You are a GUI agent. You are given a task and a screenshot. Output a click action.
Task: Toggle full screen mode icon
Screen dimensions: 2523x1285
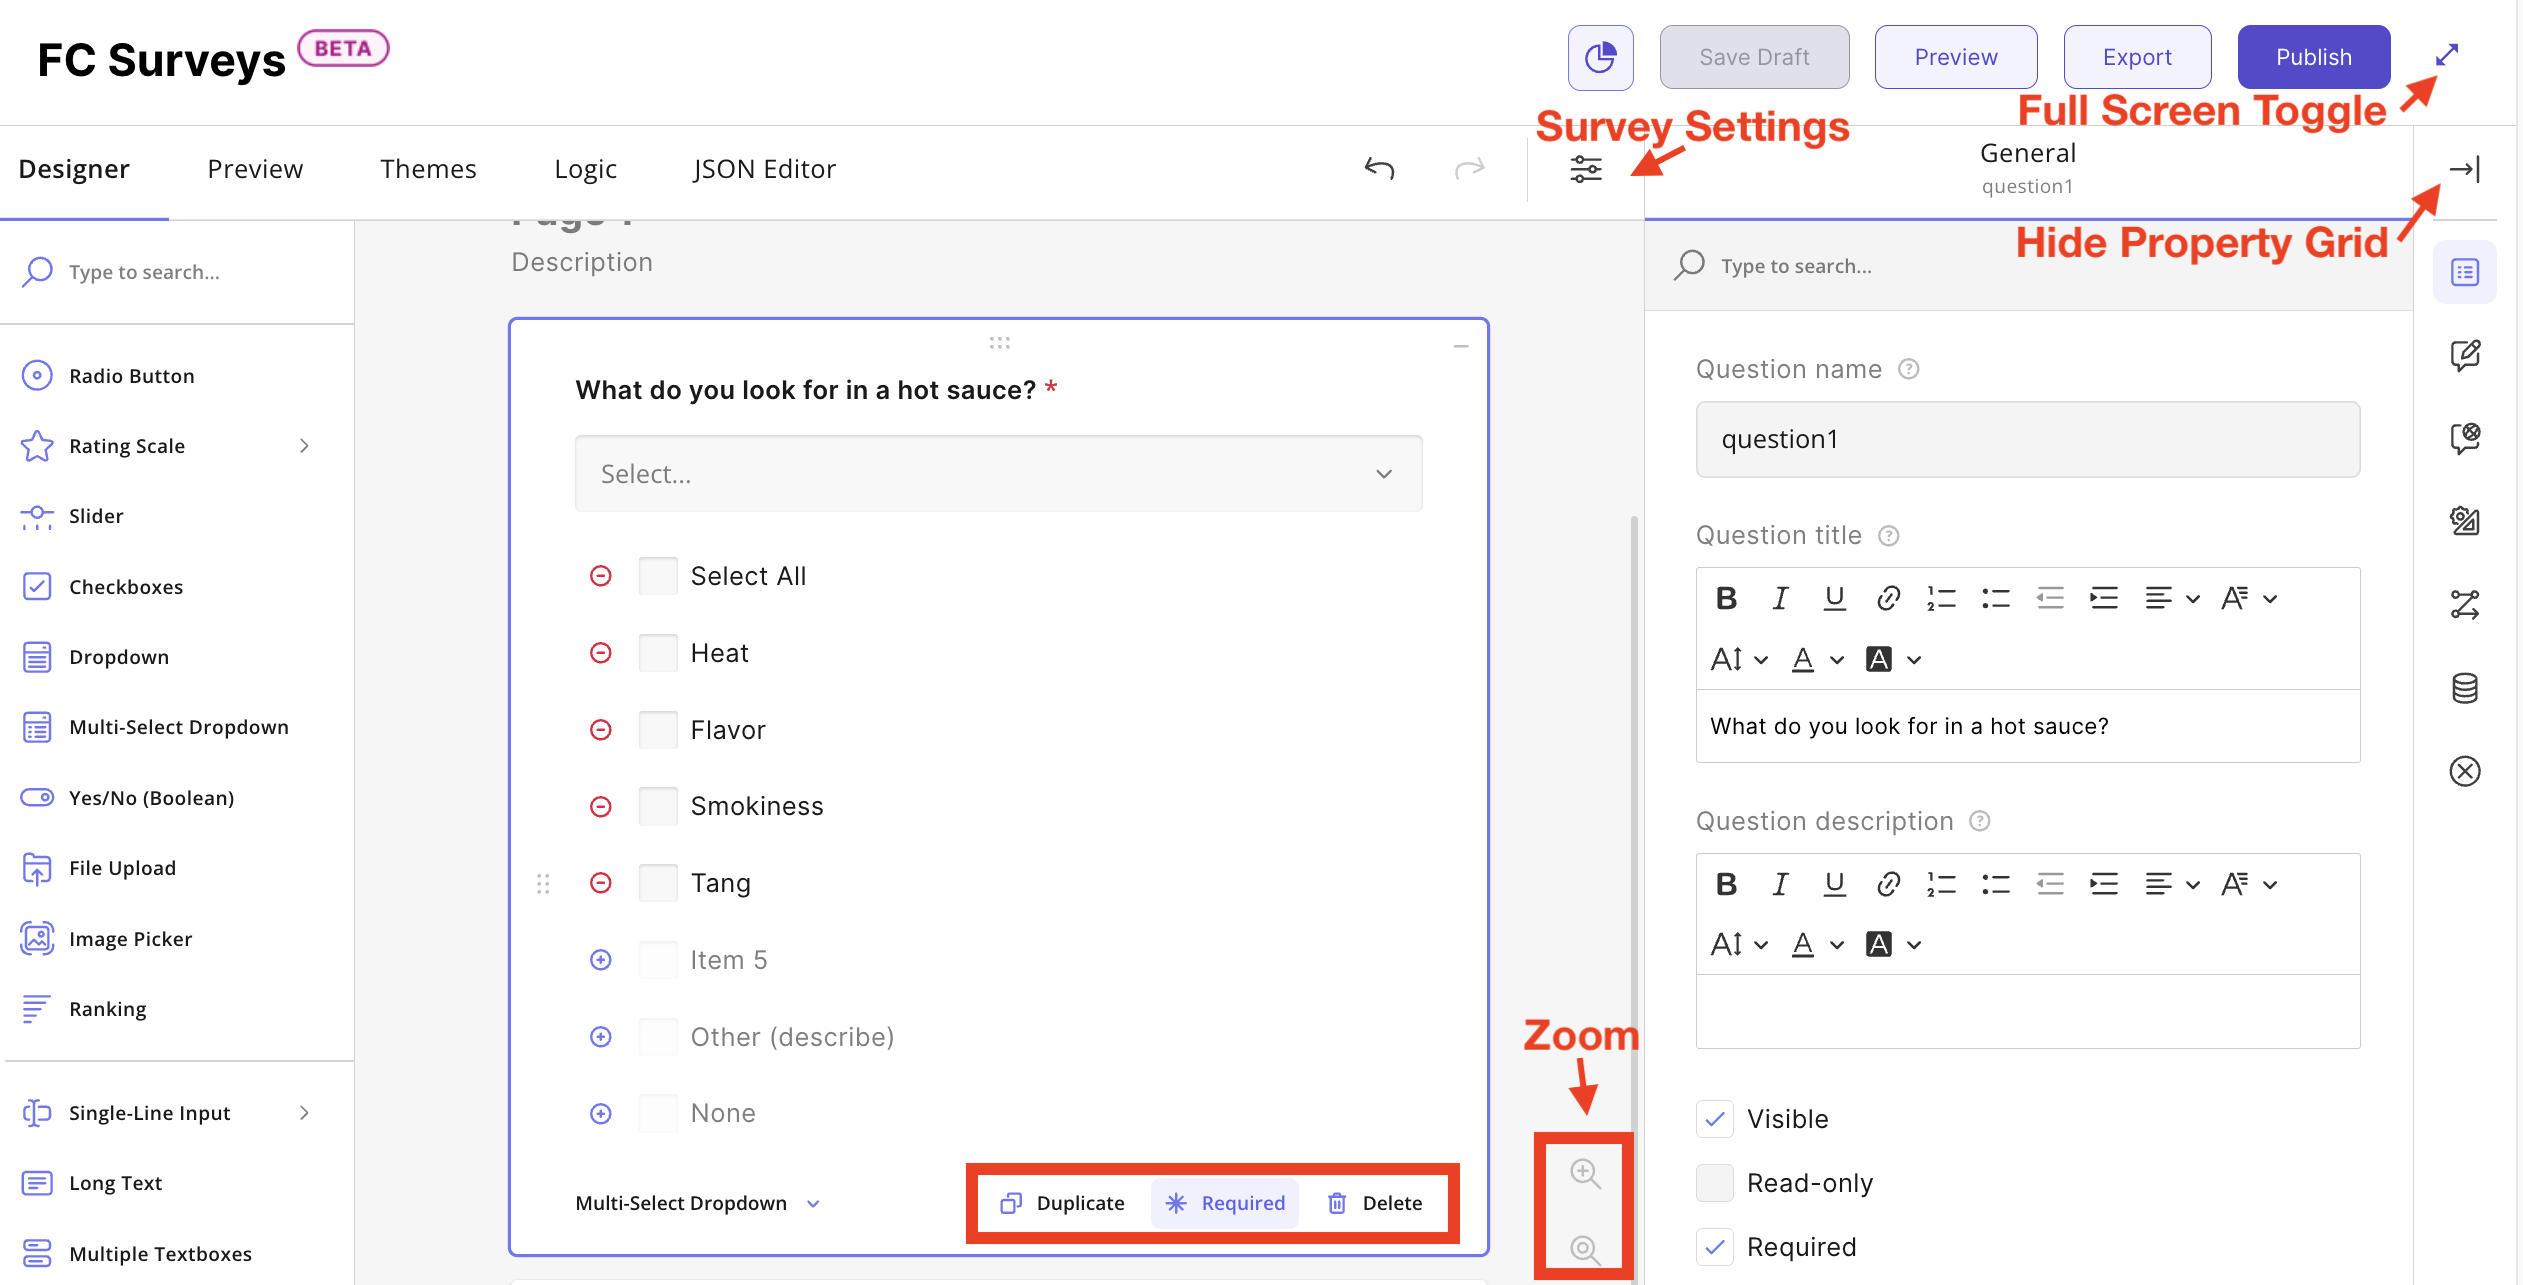point(2447,55)
